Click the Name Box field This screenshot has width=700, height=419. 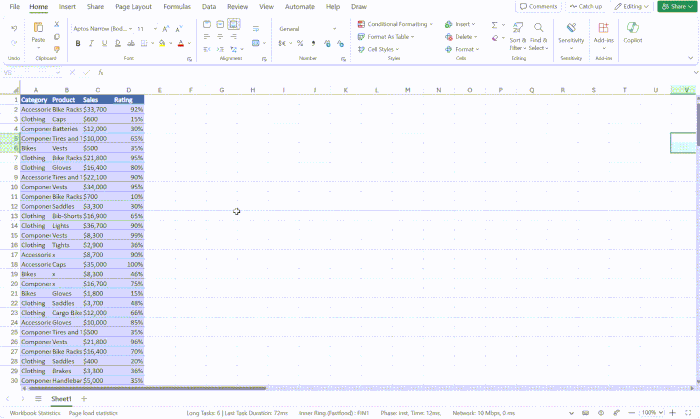coord(31,72)
